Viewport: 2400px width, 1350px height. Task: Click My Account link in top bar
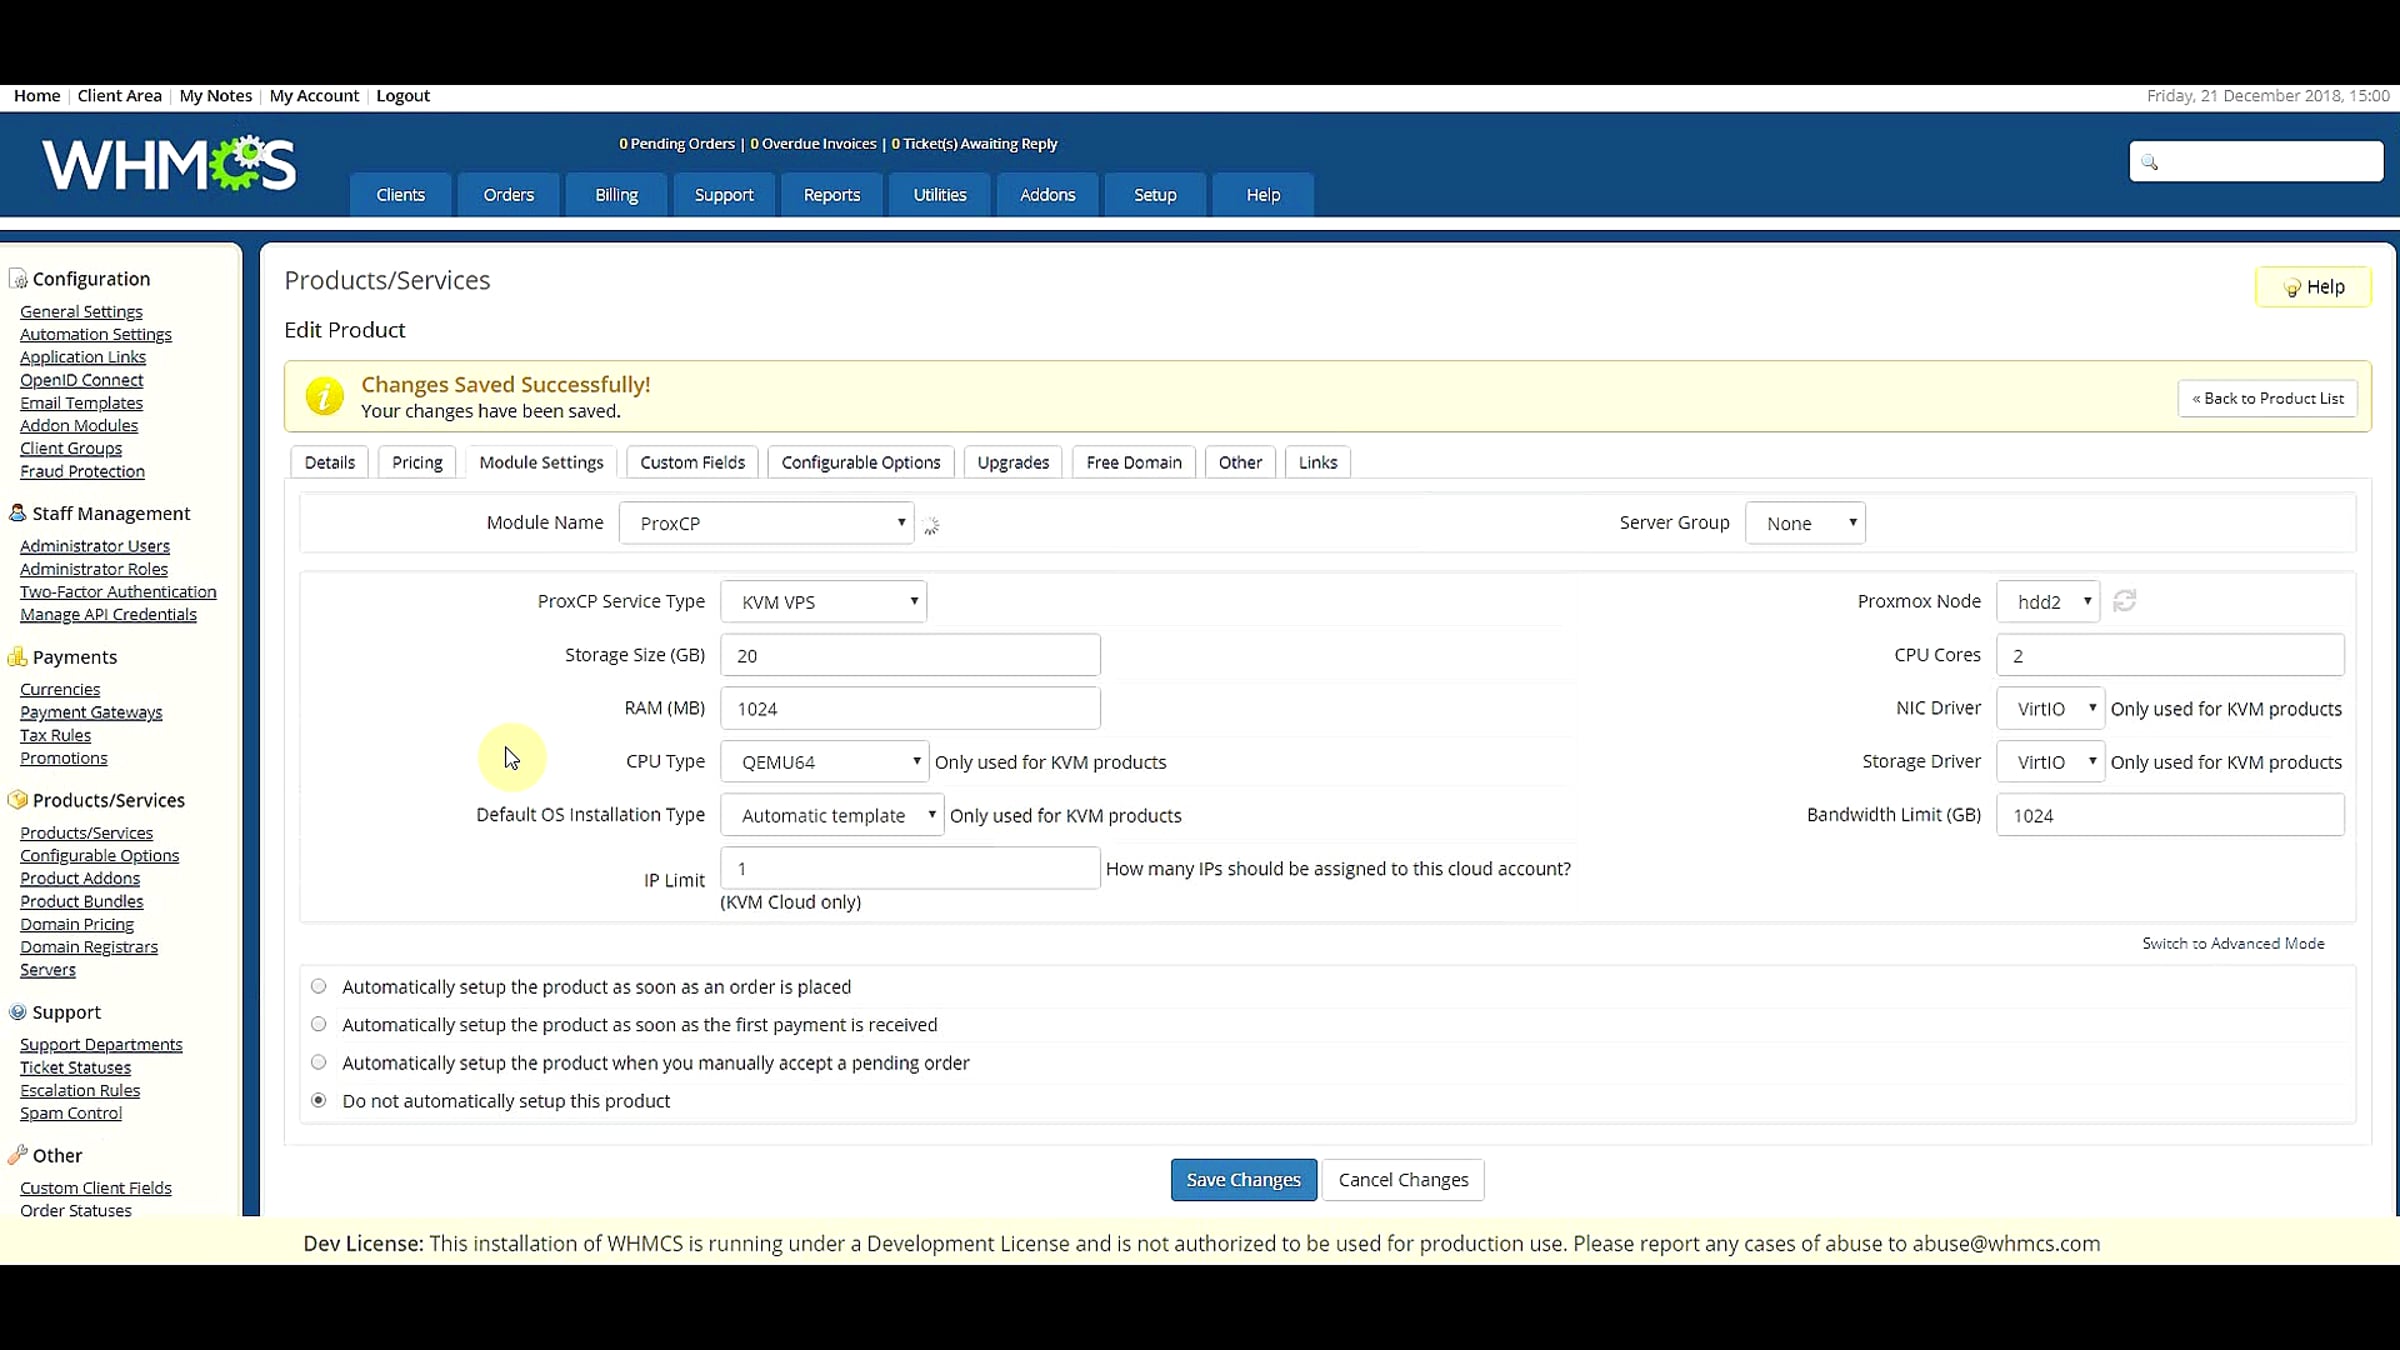(x=314, y=96)
